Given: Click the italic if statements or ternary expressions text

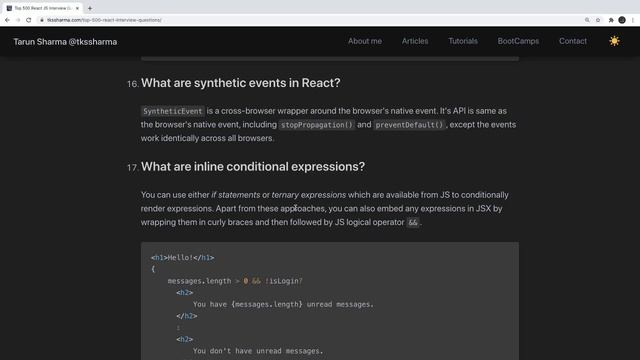Looking at the screenshot, I should [278, 195].
